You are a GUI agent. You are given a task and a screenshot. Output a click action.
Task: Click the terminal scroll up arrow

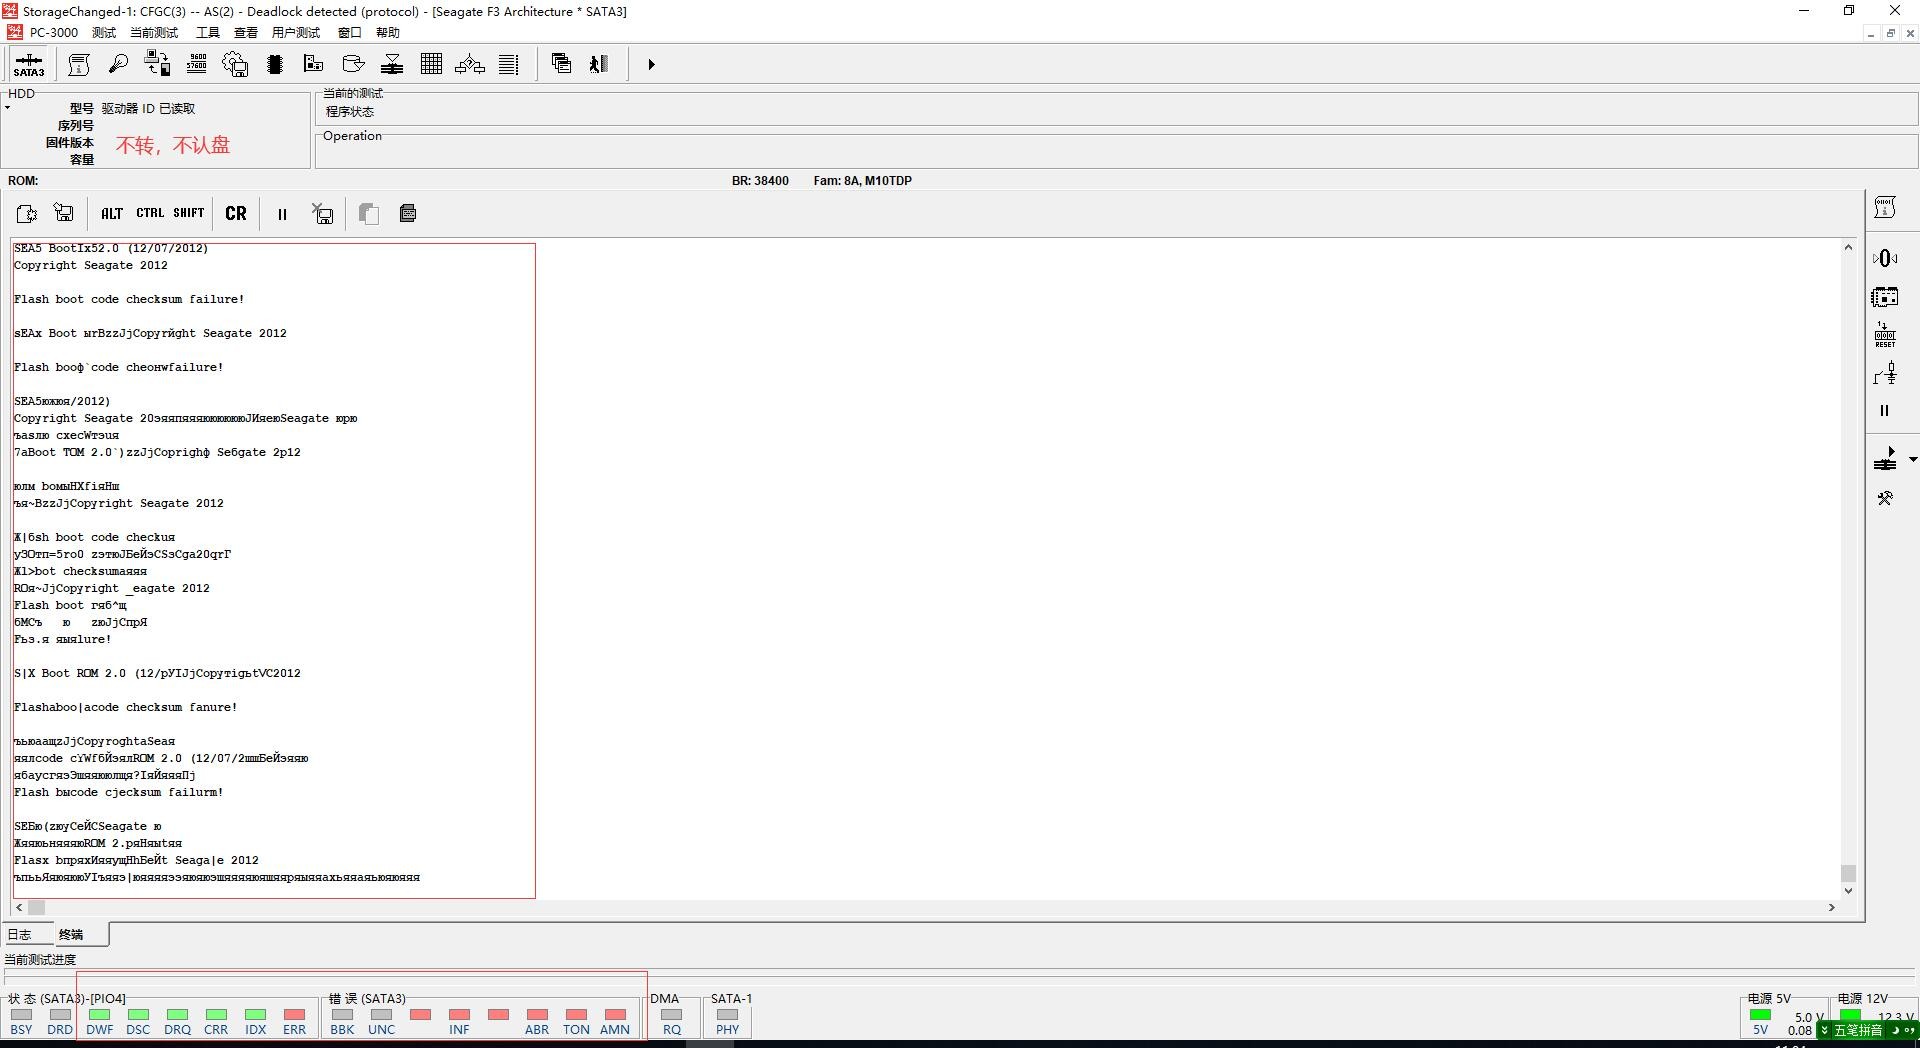click(x=1848, y=247)
